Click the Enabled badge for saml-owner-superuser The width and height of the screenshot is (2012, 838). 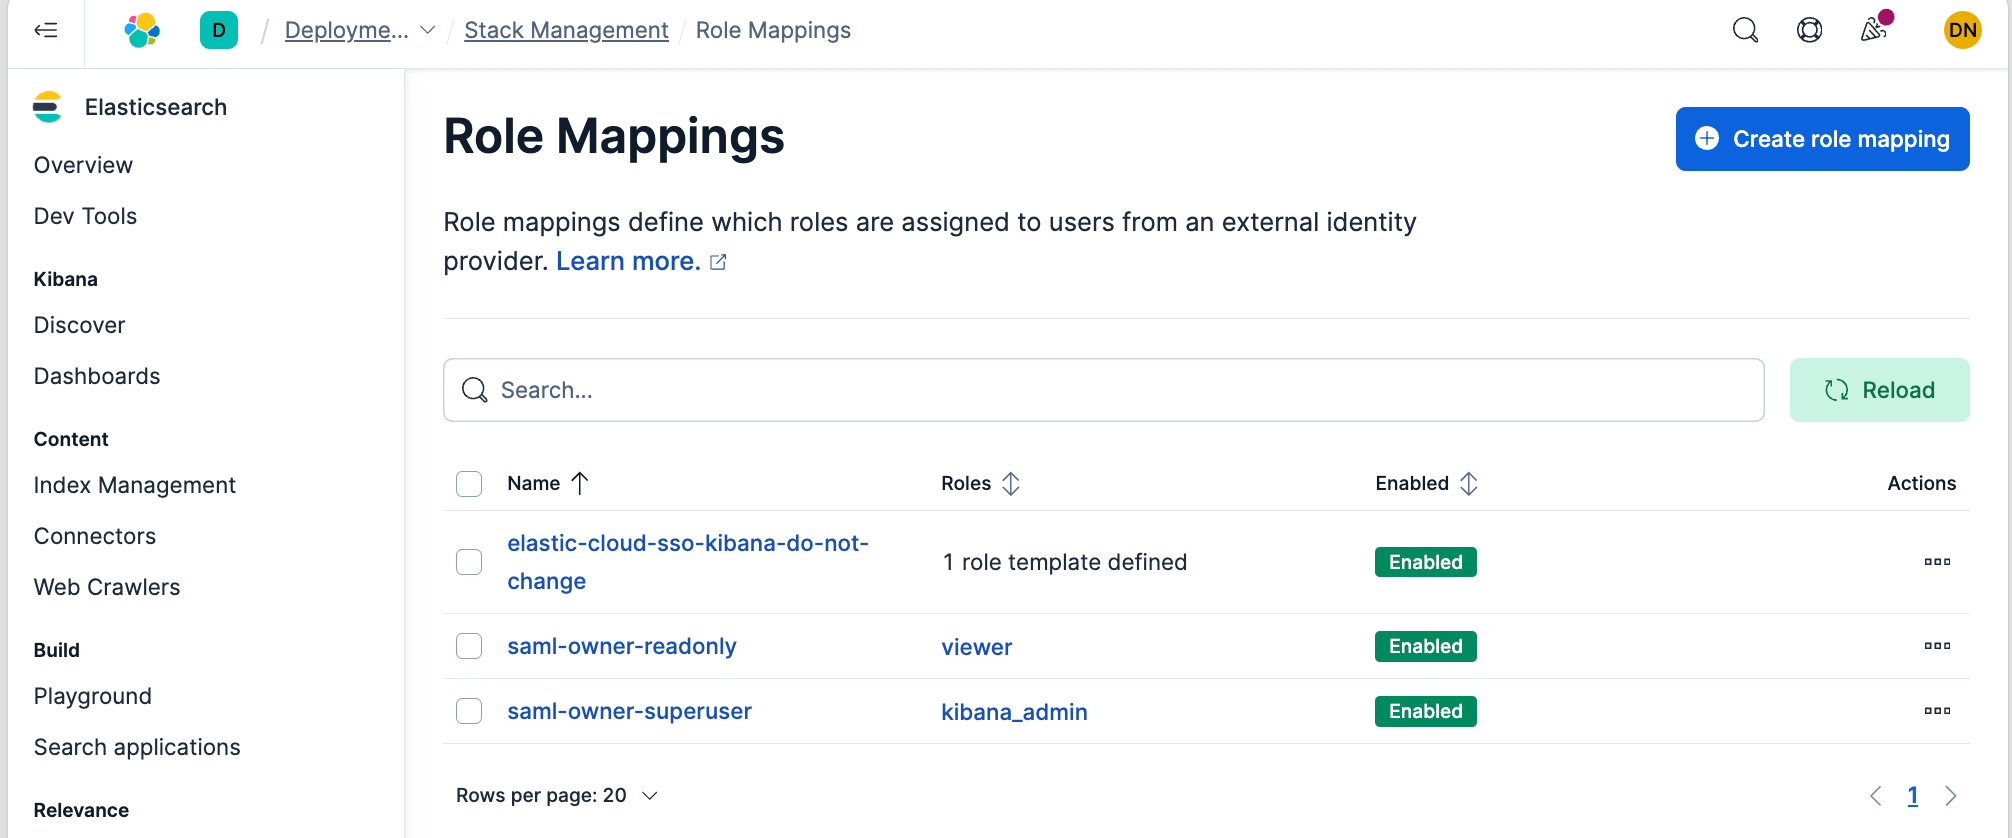tap(1425, 711)
